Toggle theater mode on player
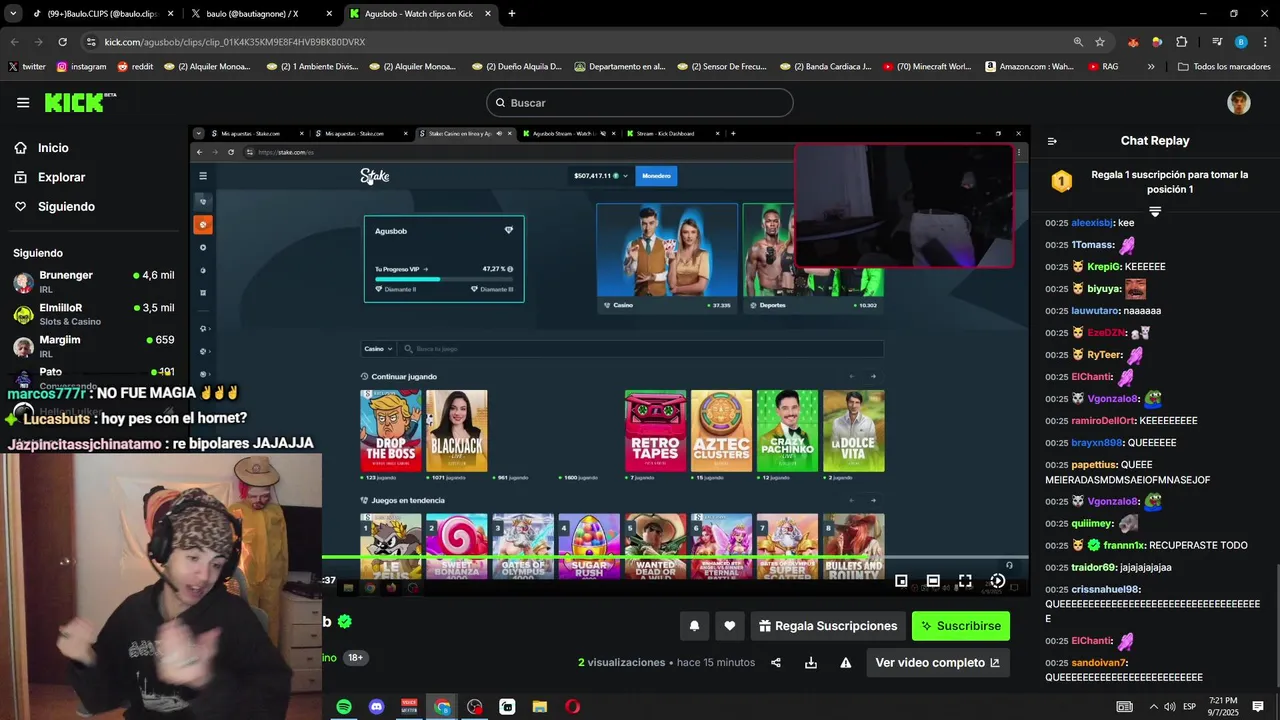Viewport: 1280px width, 720px height. 933,580
